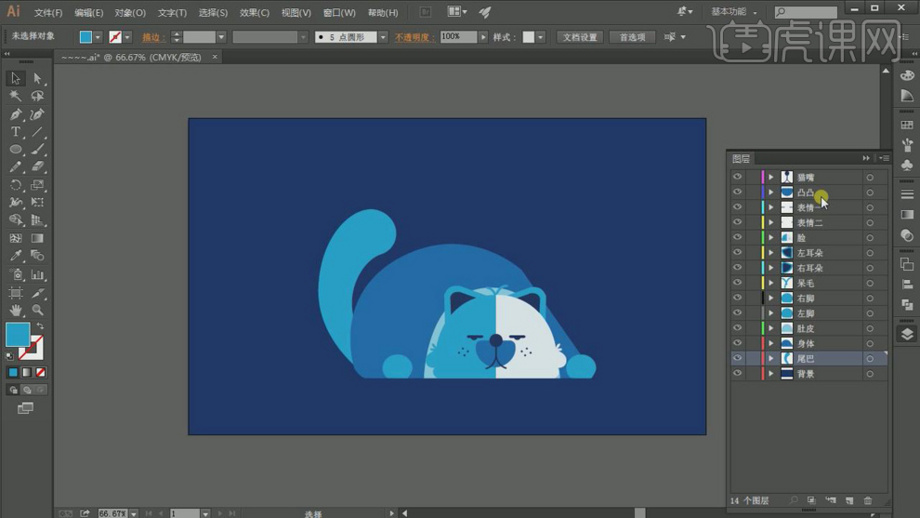Toggle visibility of the 猫嘴 layer
This screenshot has height=518, width=920.
(x=737, y=177)
